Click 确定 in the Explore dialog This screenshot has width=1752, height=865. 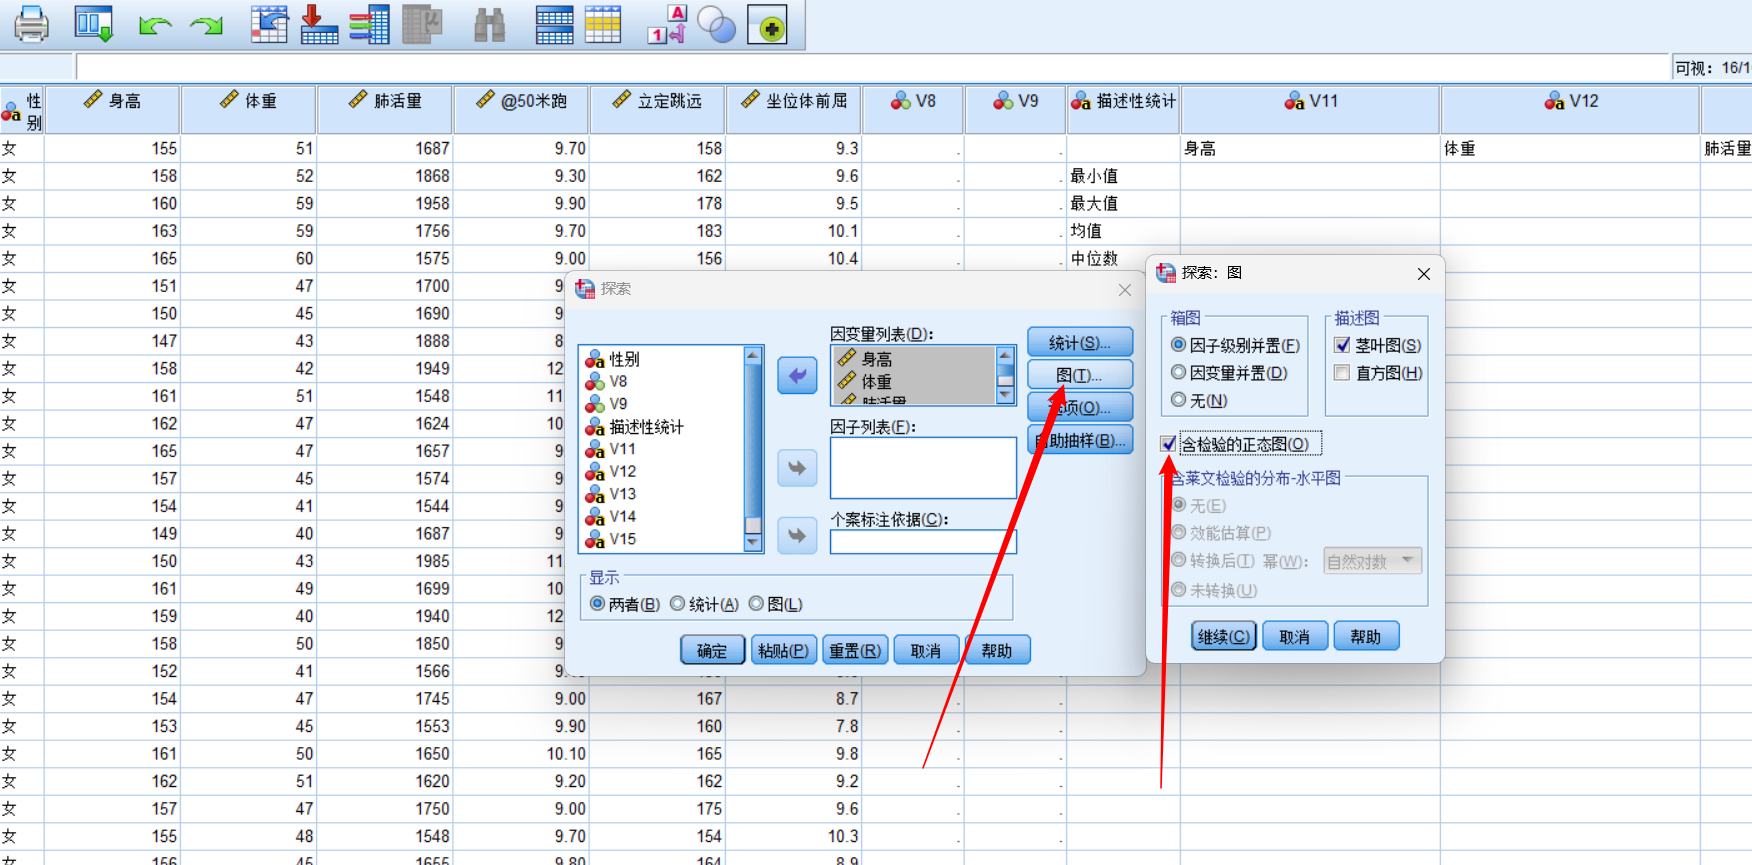[x=712, y=650]
